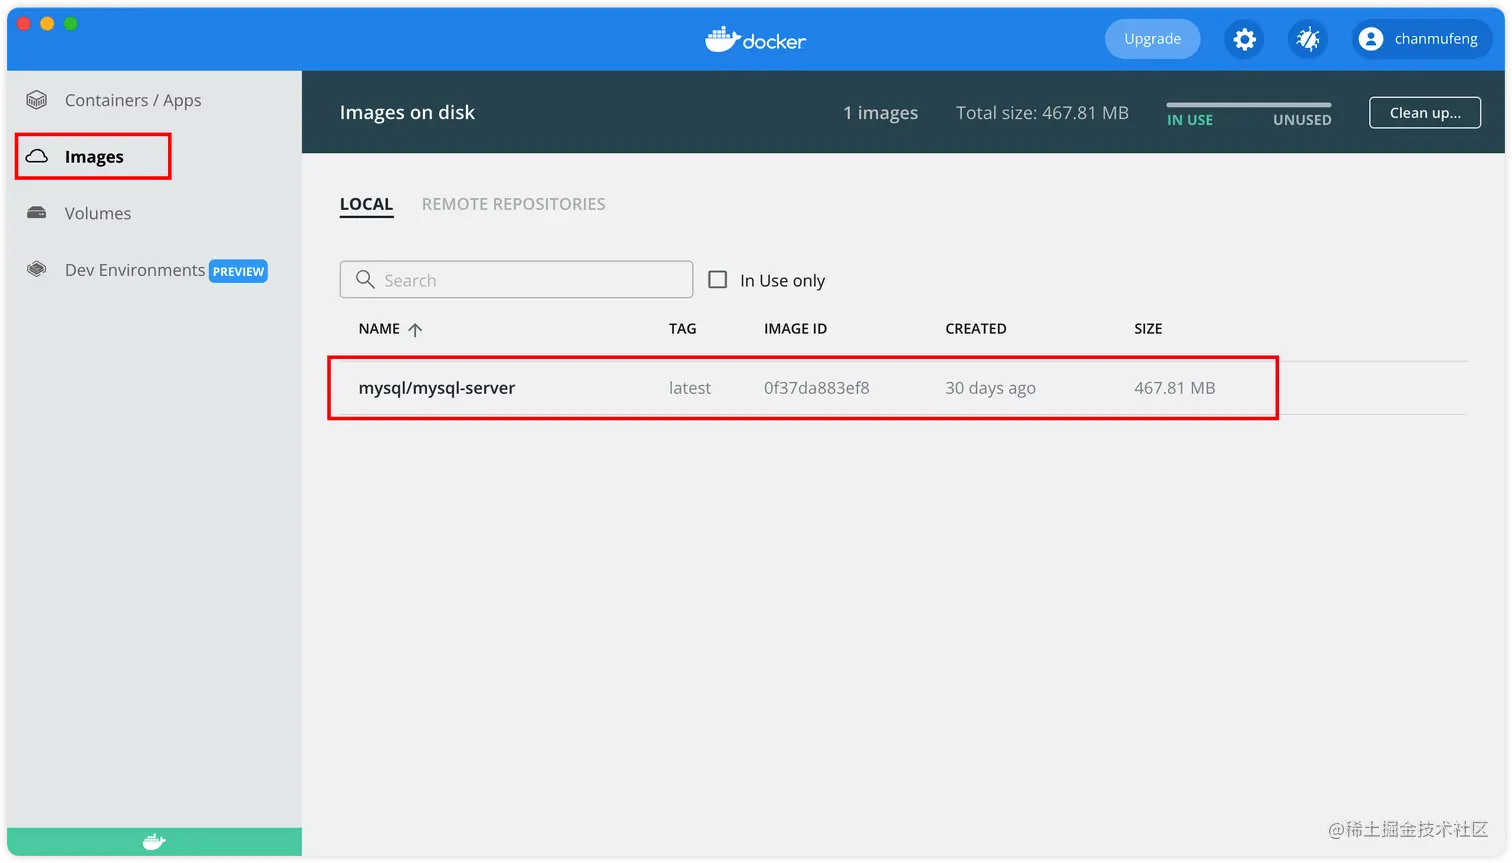Click the 467.81 MB size cell
Screen dimensions: 1512x863
(1175, 388)
